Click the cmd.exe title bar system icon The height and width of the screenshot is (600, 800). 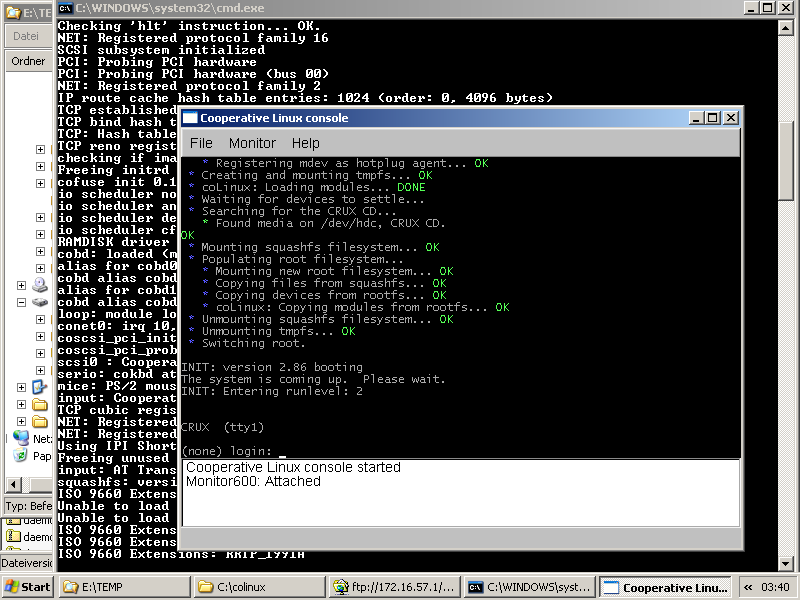(65, 8)
